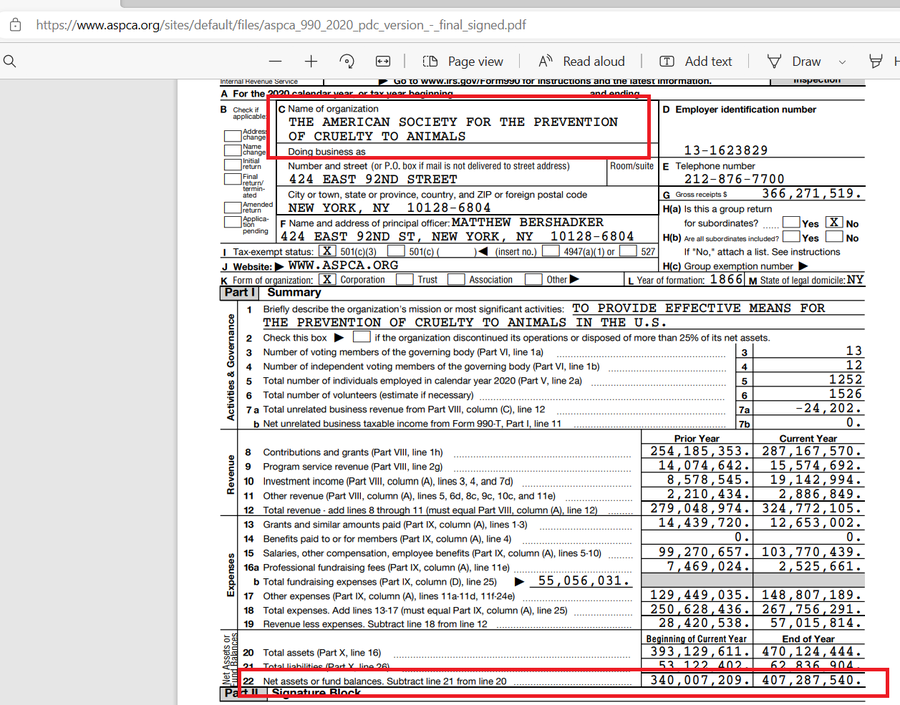
Task: Click prior year total revenue 279,048,974
Action: point(700,509)
